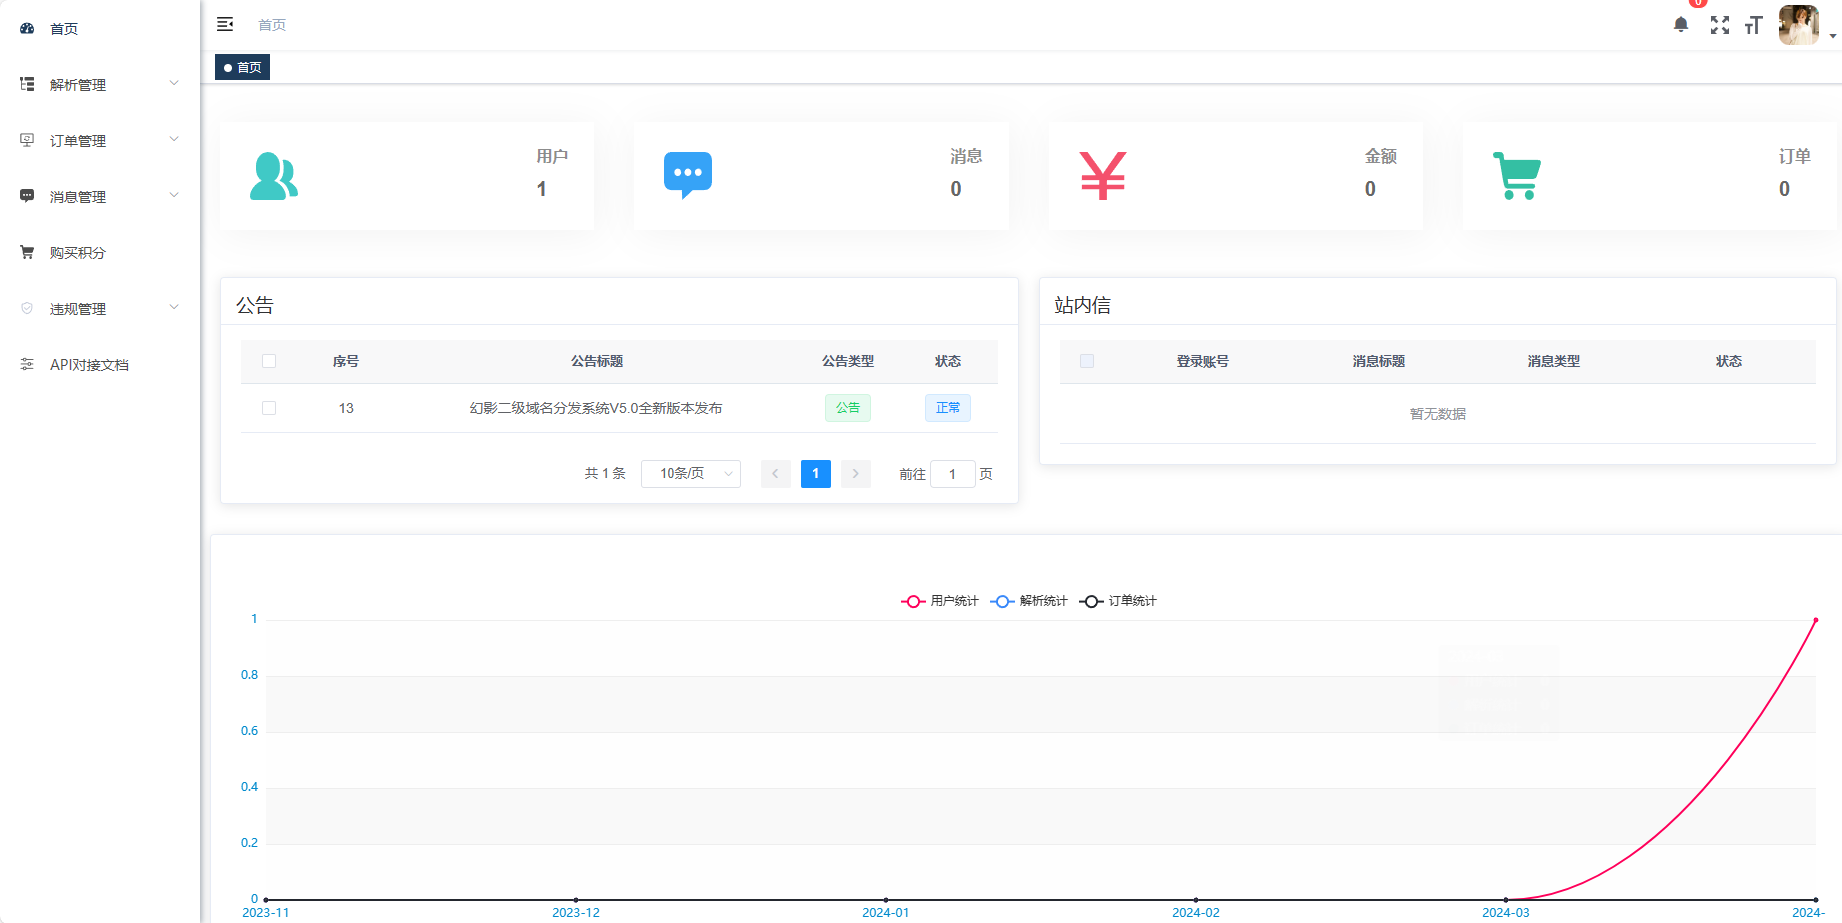Check the select-all box in 公告 table
The width and height of the screenshot is (1842, 923).
[269, 361]
